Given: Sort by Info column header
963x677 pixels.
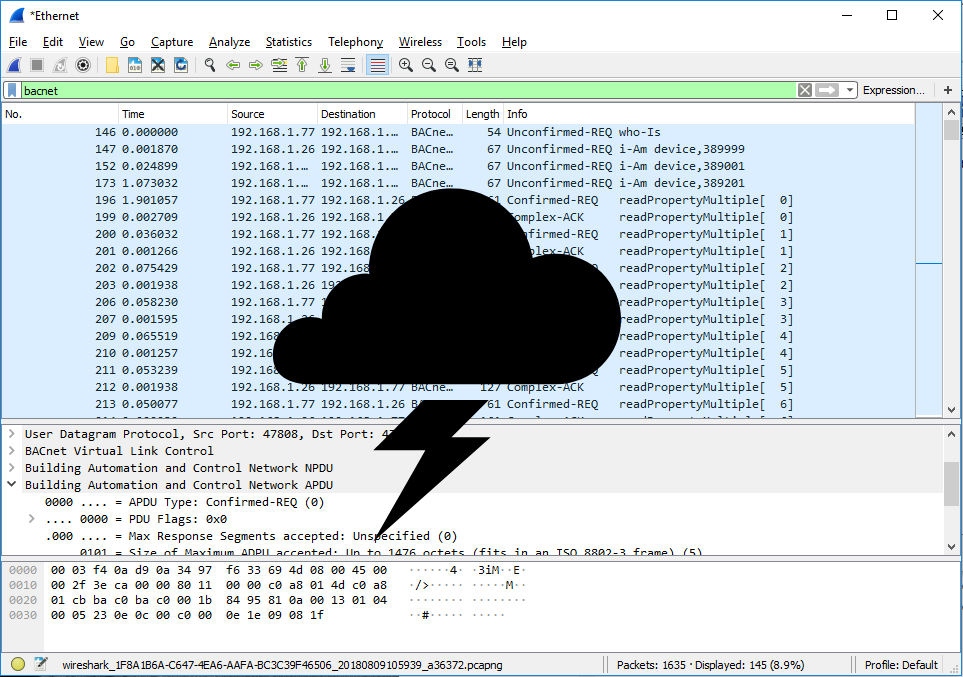Looking at the screenshot, I should pos(709,114).
